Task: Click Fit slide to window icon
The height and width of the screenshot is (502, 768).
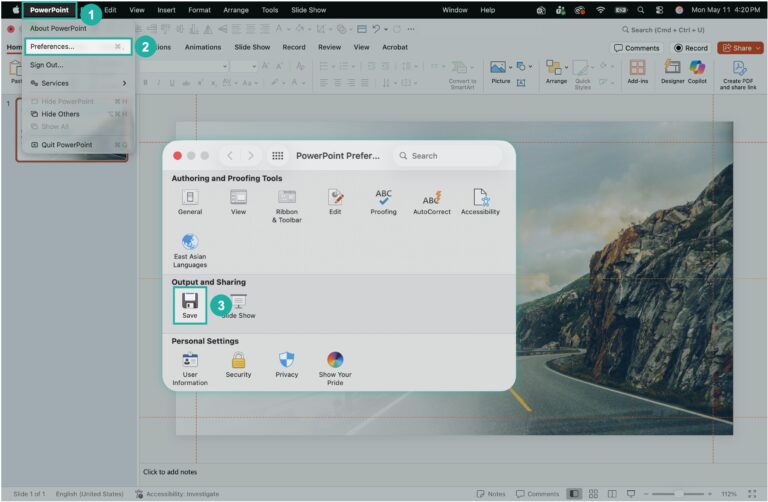Action: click(752, 494)
